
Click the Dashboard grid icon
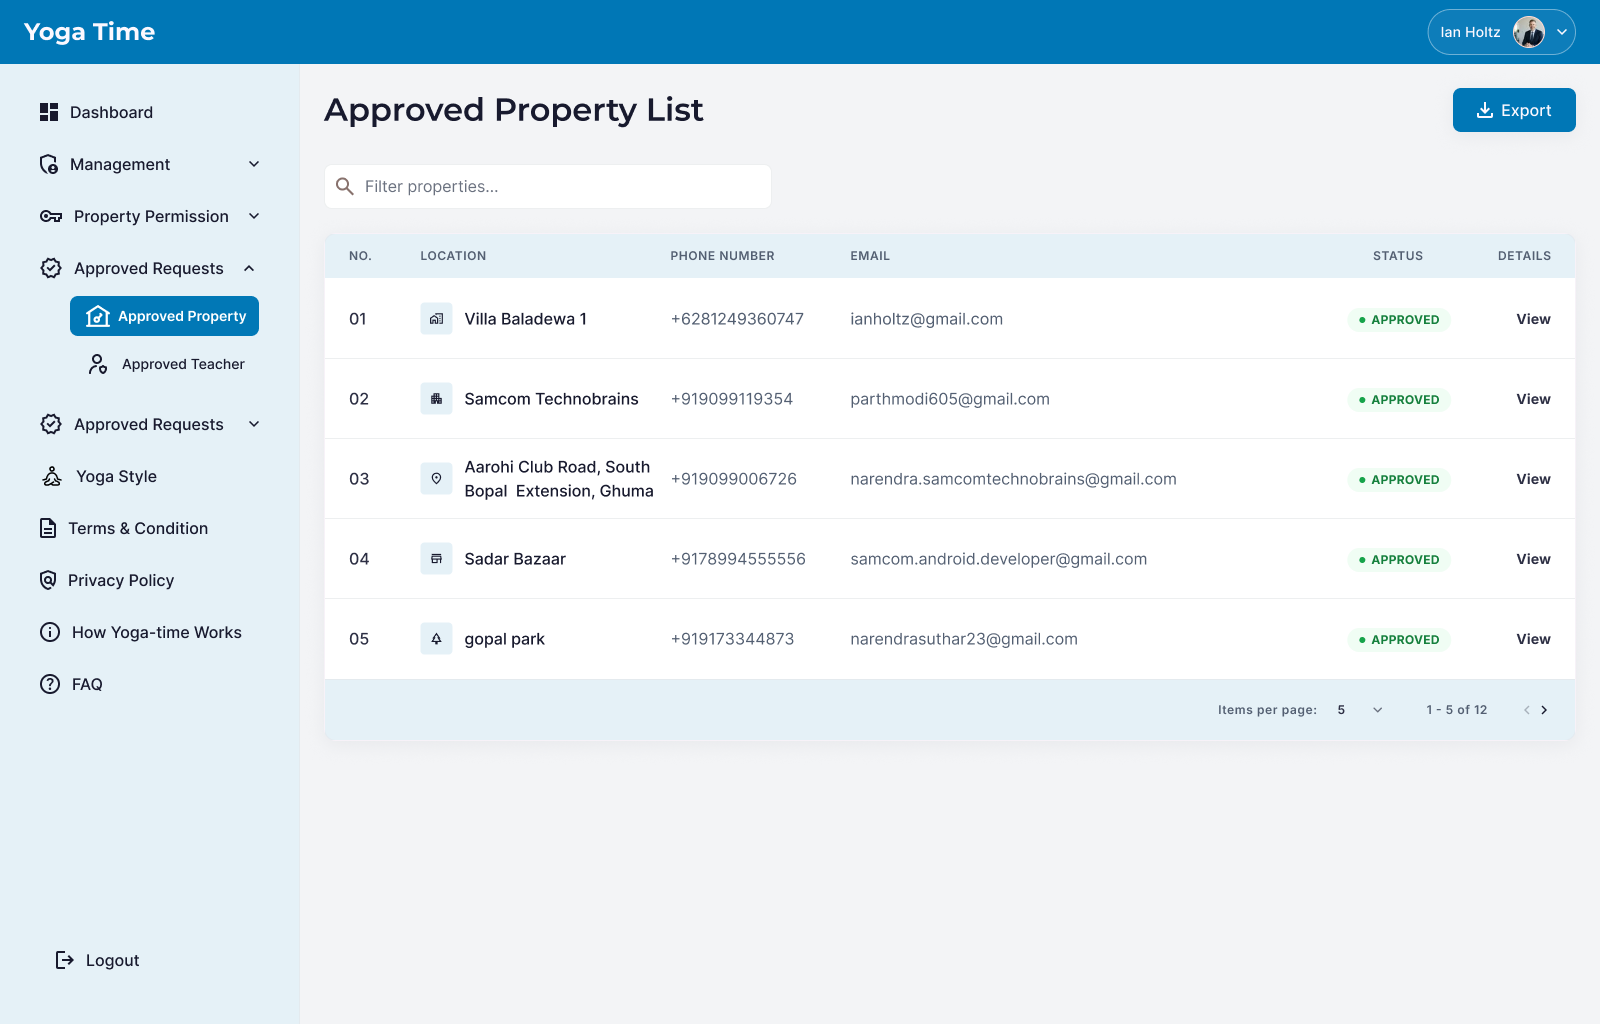[x=49, y=112]
